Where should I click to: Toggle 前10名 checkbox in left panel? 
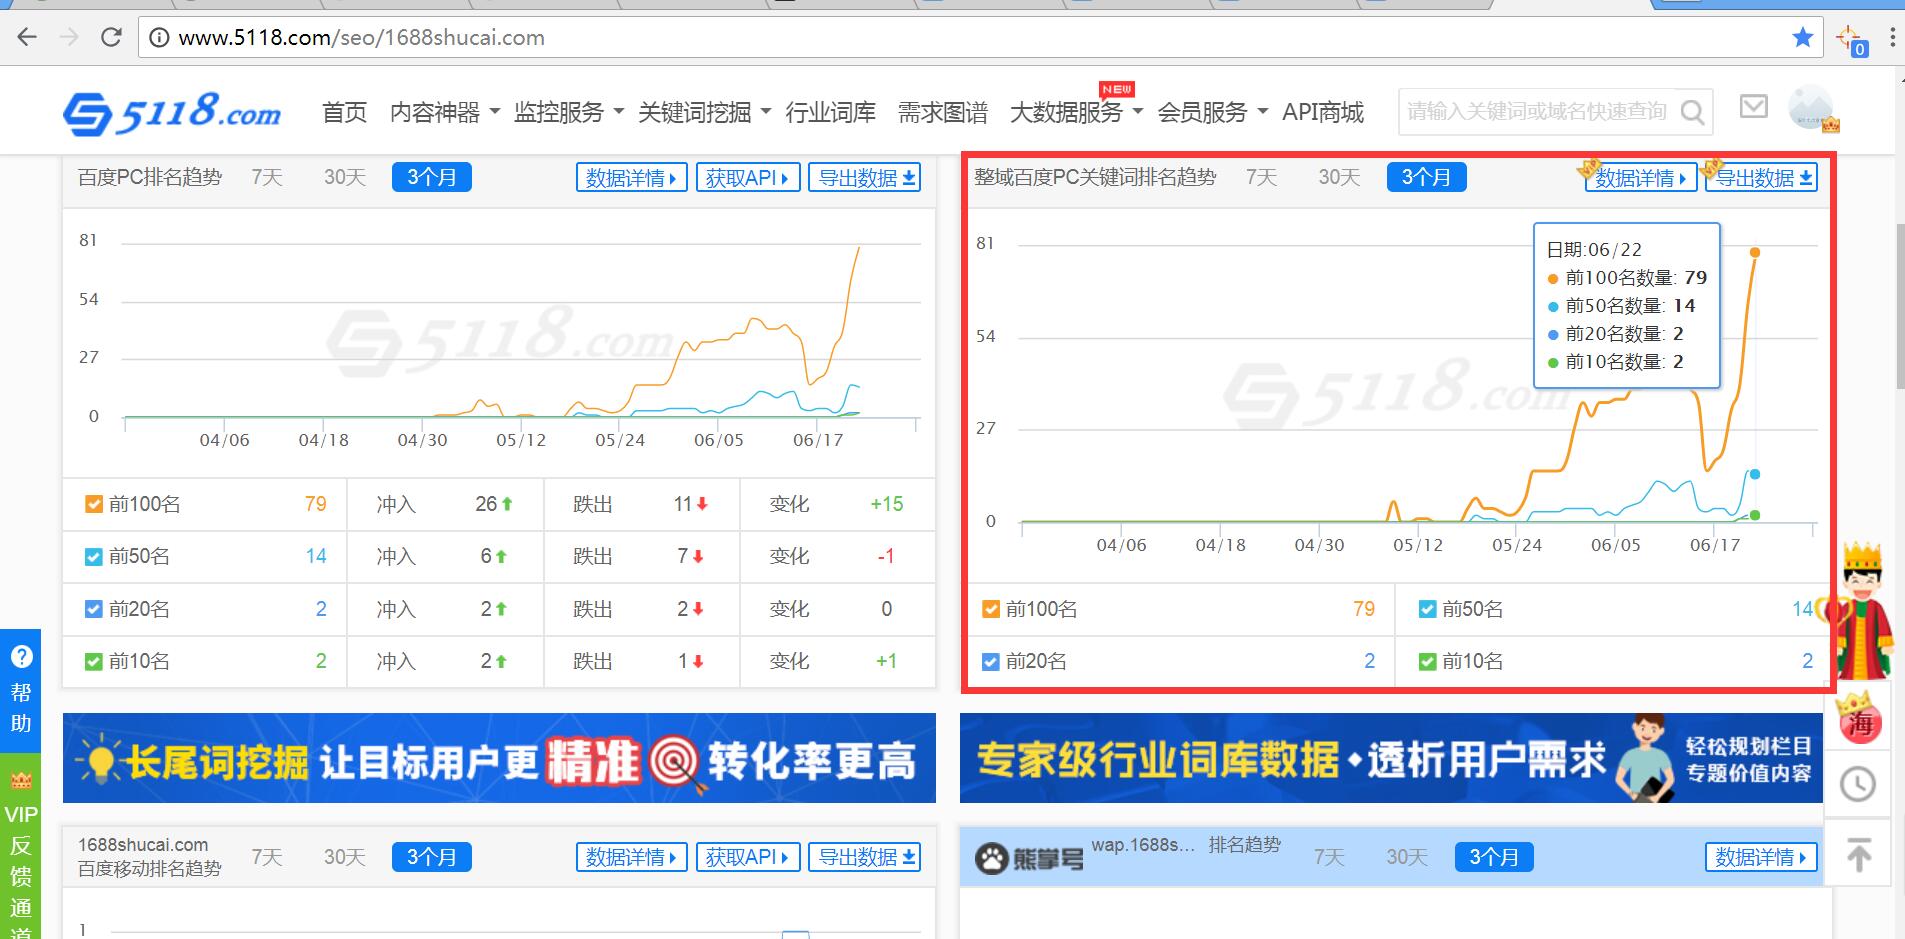point(94,661)
